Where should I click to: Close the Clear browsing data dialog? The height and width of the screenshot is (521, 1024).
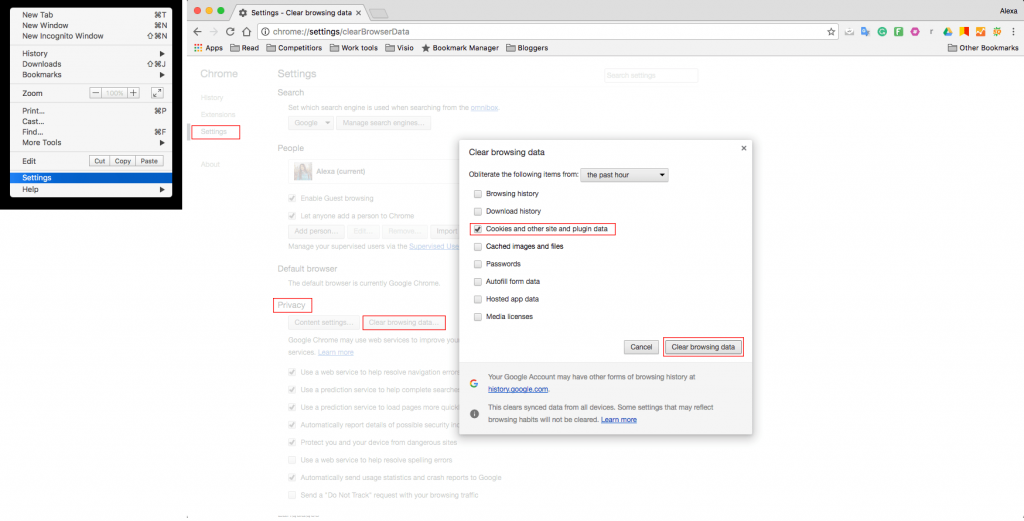(743, 148)
